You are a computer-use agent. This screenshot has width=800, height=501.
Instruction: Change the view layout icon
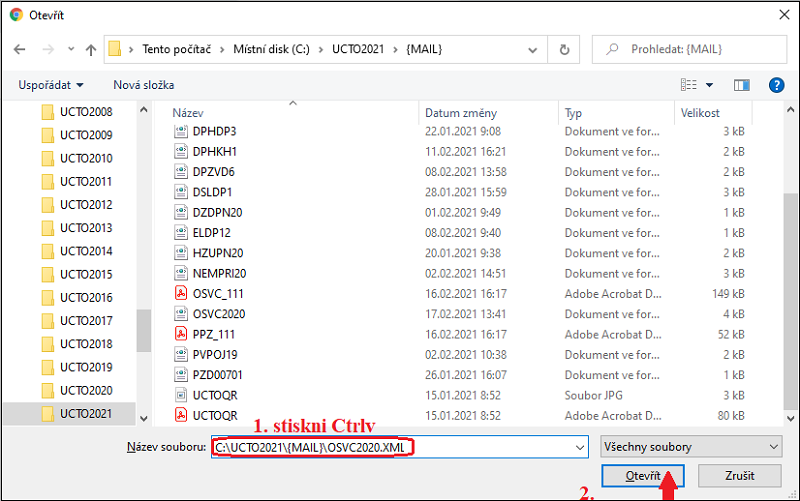688,85
